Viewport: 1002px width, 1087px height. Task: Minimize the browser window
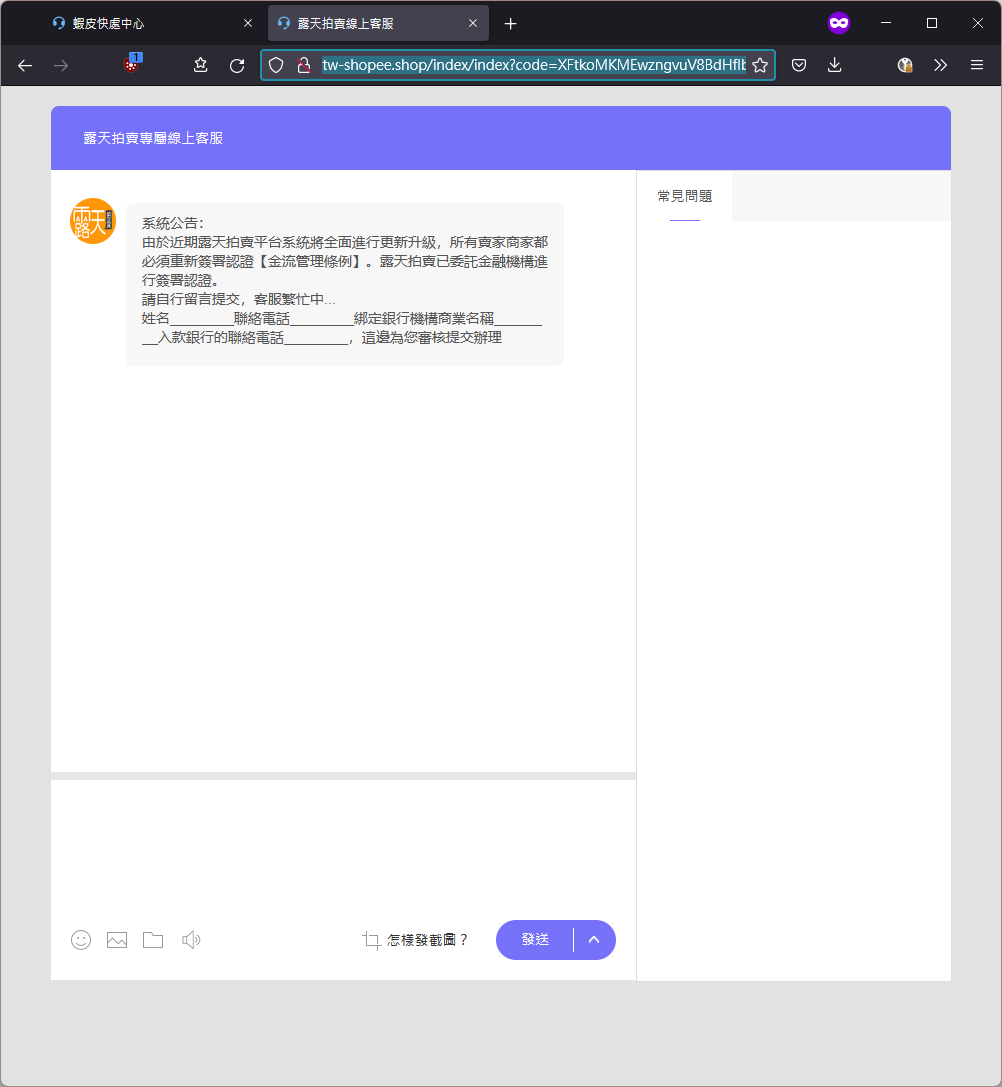(x=886, y=24)
